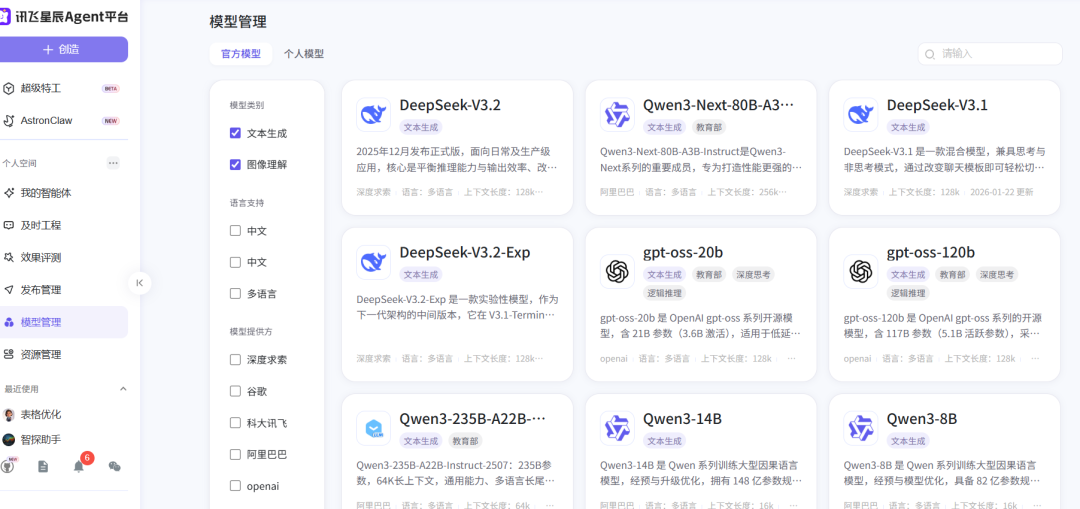The height and width of the screenshot is (509, 1080).
Task: Collapse the sidebar with the arrow button
Action: 140,282
